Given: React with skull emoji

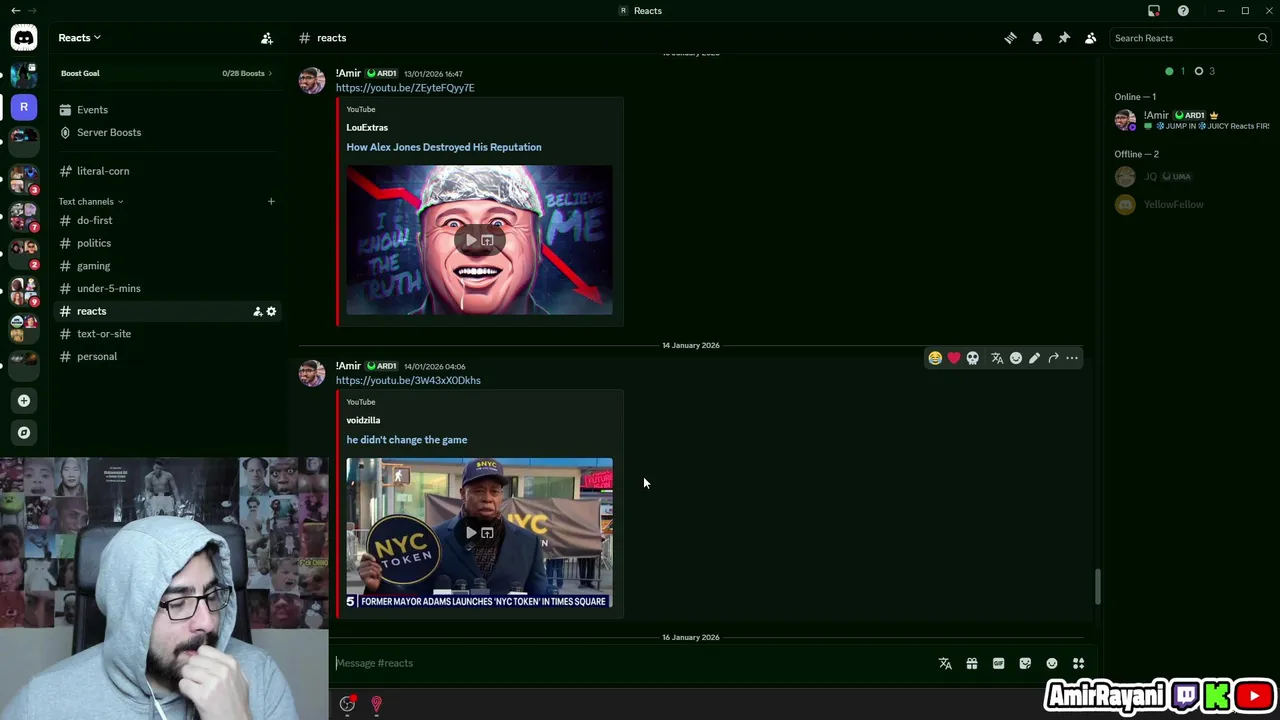Looking at the screenshot, I should click(x=973, y=358).
